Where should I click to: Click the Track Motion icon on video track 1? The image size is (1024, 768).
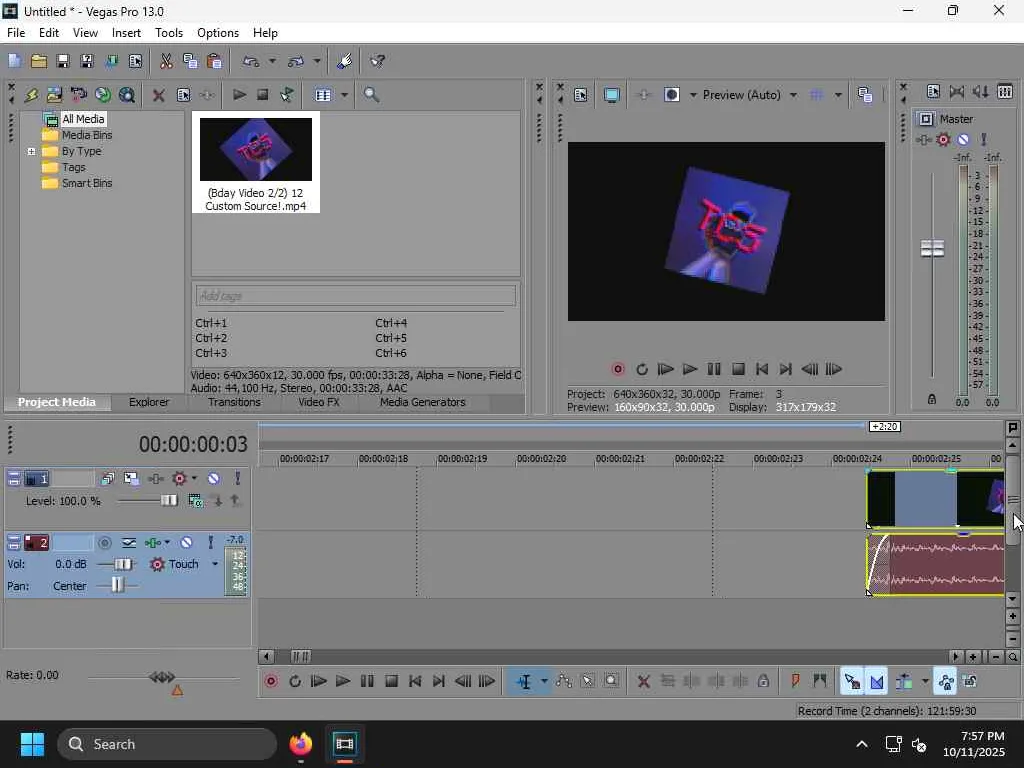[x=131, y=479]
